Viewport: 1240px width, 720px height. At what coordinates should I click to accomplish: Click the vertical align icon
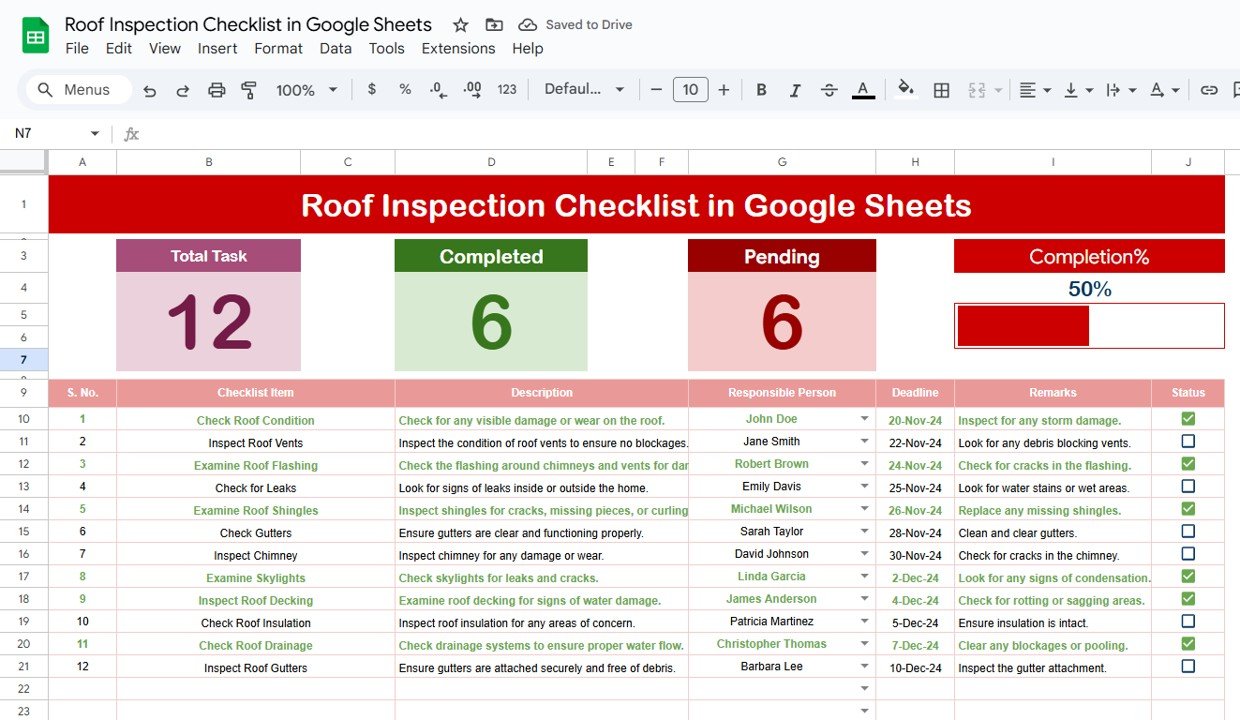click(1071, 90)
